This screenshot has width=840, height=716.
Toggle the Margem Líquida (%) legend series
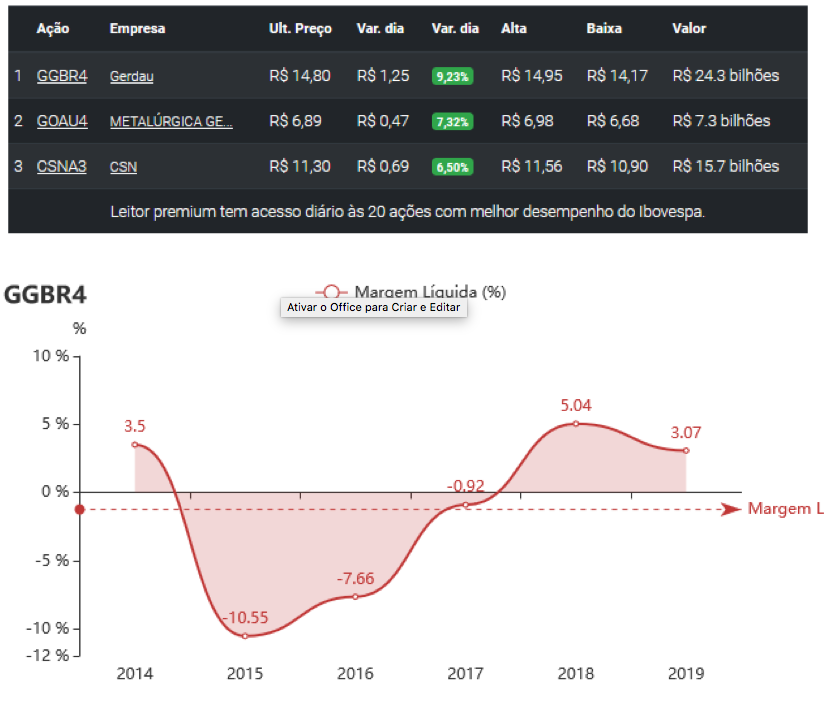tap(410, 291)
